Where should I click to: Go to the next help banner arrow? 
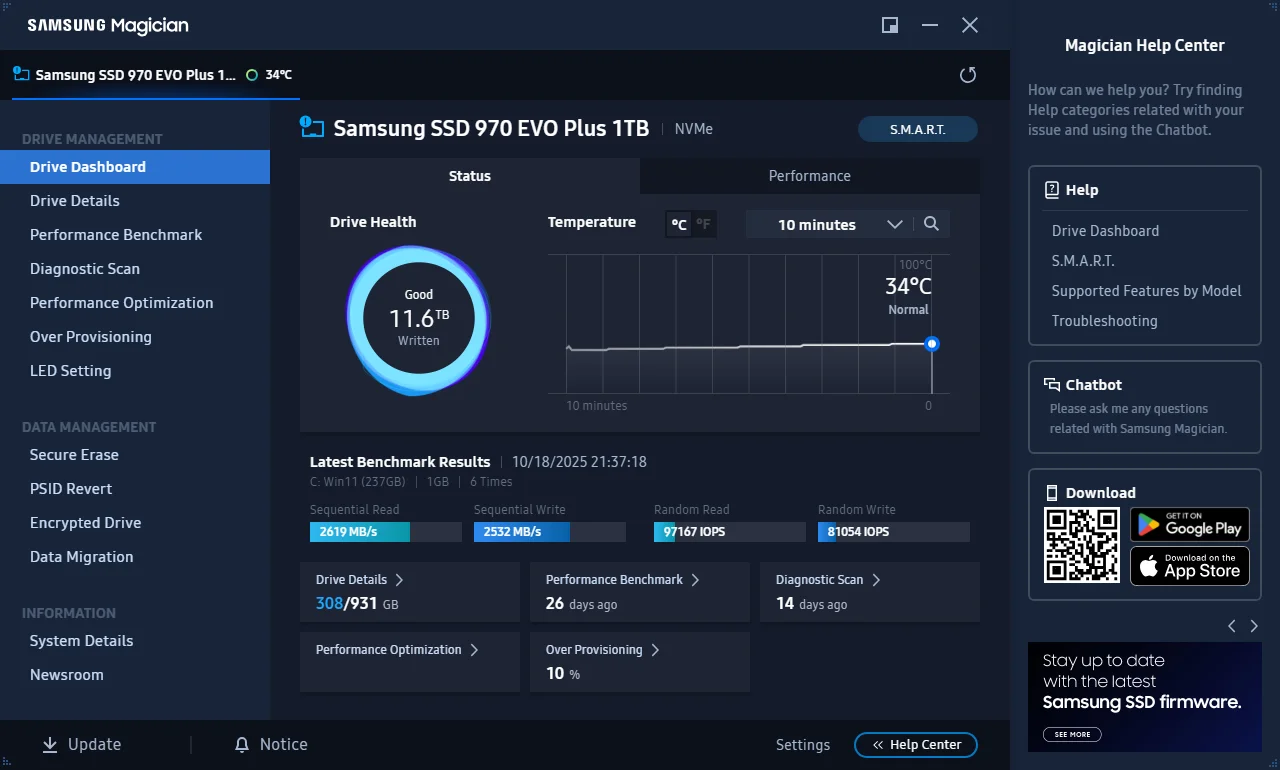pos(1254,626)
